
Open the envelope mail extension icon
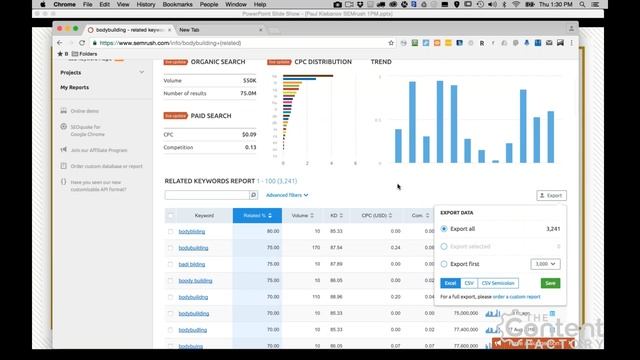[x=549, y=43]
